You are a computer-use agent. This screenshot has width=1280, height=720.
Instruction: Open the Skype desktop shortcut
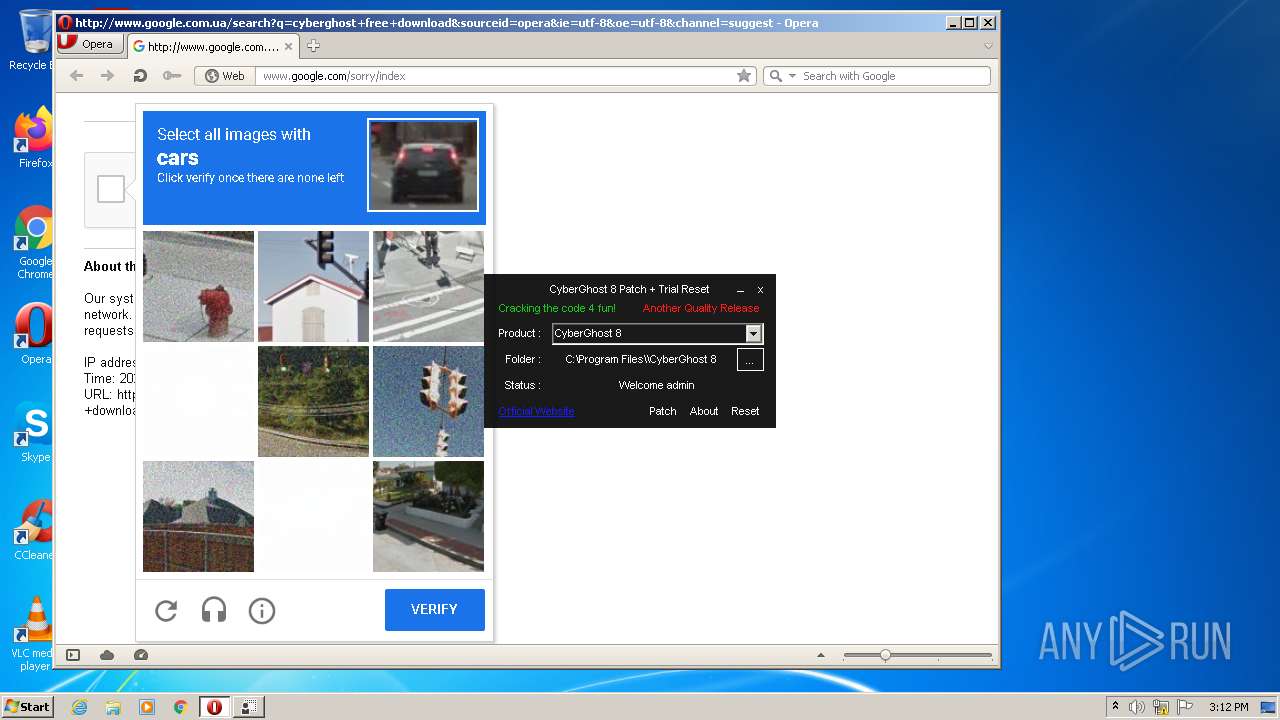tap(34, 432)
